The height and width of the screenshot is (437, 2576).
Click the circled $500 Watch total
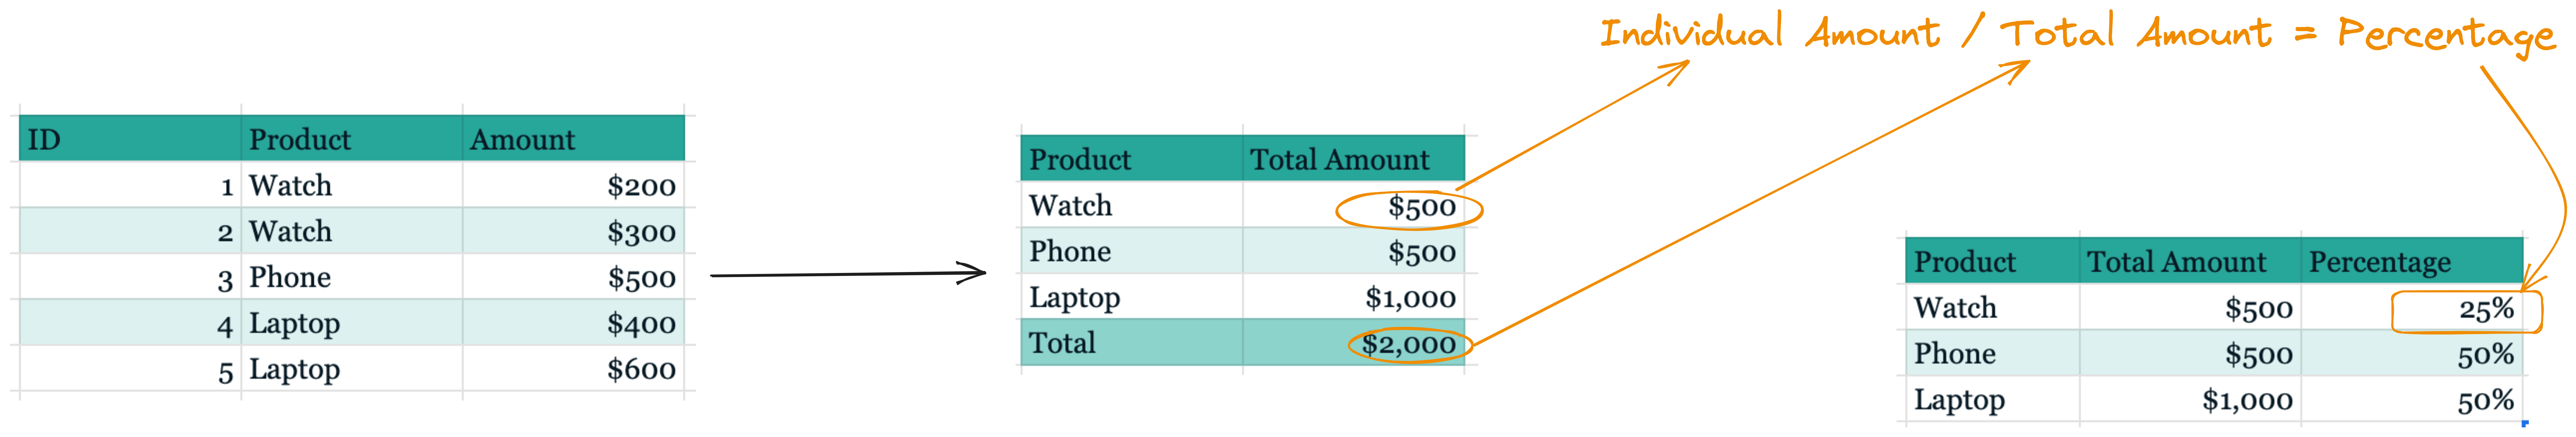click(x=1409, y=208)
